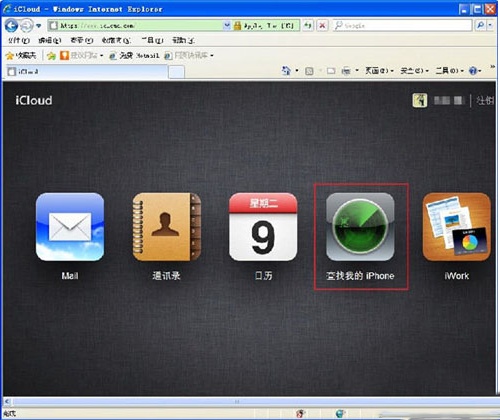The height and width of the screenshot is (420, 500).
Task: Click the Home icon in command bar
Action: click(286, 71)
